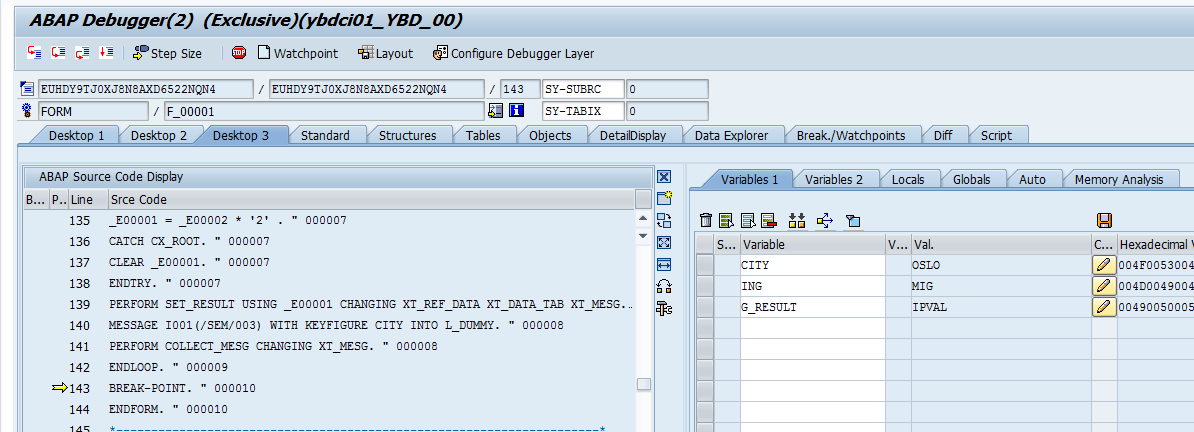Select the F_00001 event name field
This screenshot has width=1194, height=432.
click(324, 111)
